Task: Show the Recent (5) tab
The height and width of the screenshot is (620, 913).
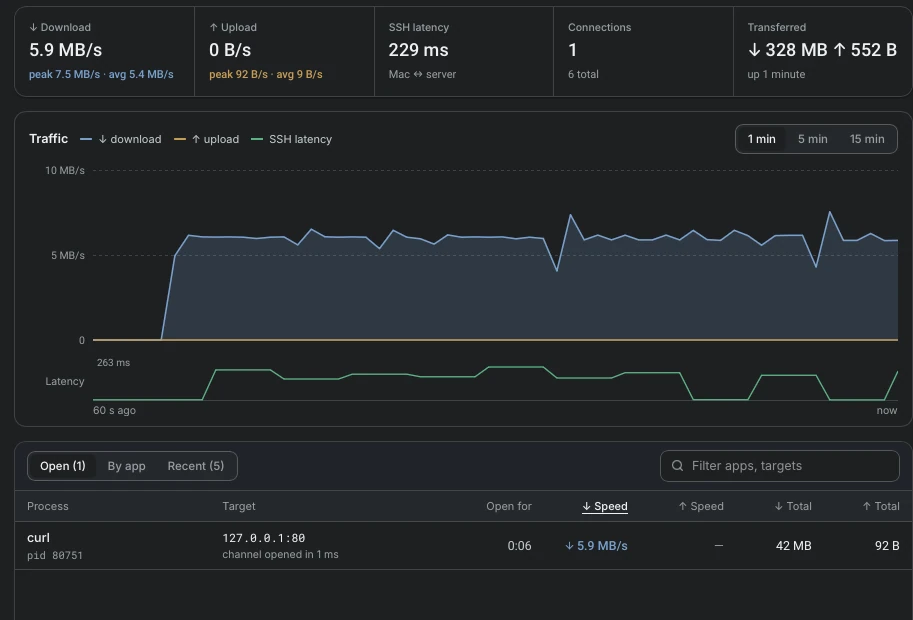Action: point(196,466)
